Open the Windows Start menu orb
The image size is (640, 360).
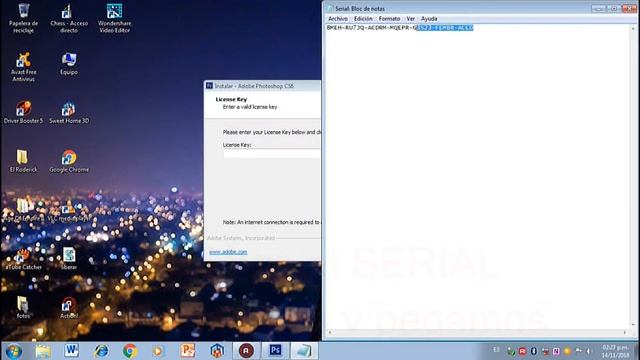point(14,351)
